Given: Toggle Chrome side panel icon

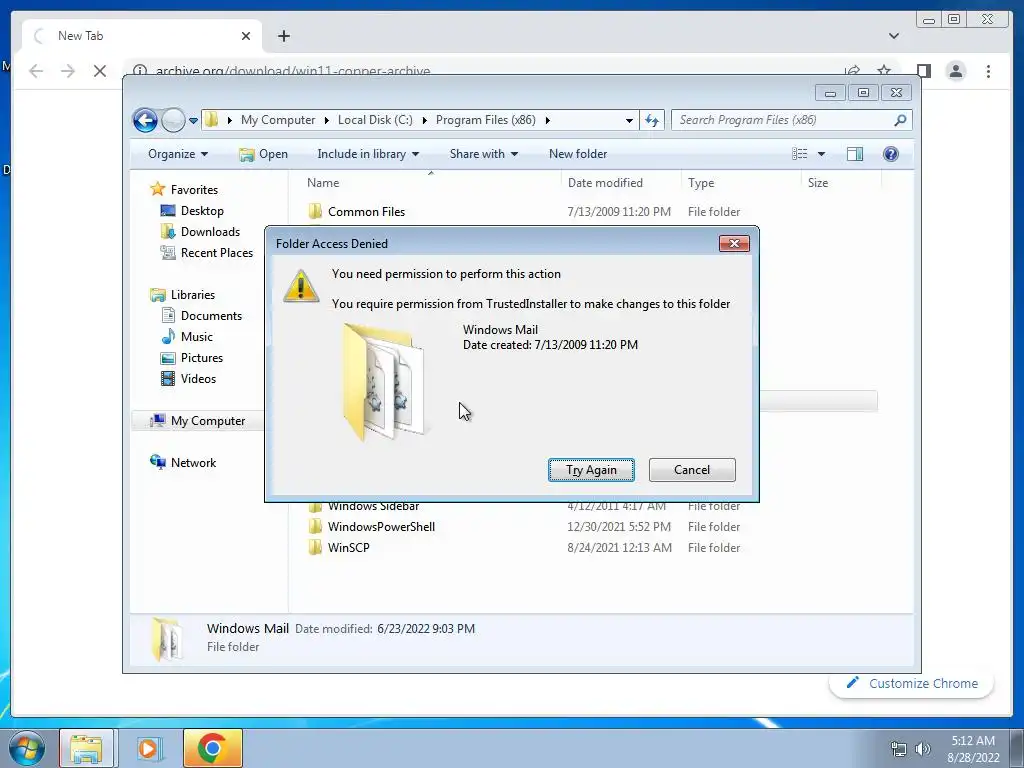Looking at the screenshot, I should point(923,71).
